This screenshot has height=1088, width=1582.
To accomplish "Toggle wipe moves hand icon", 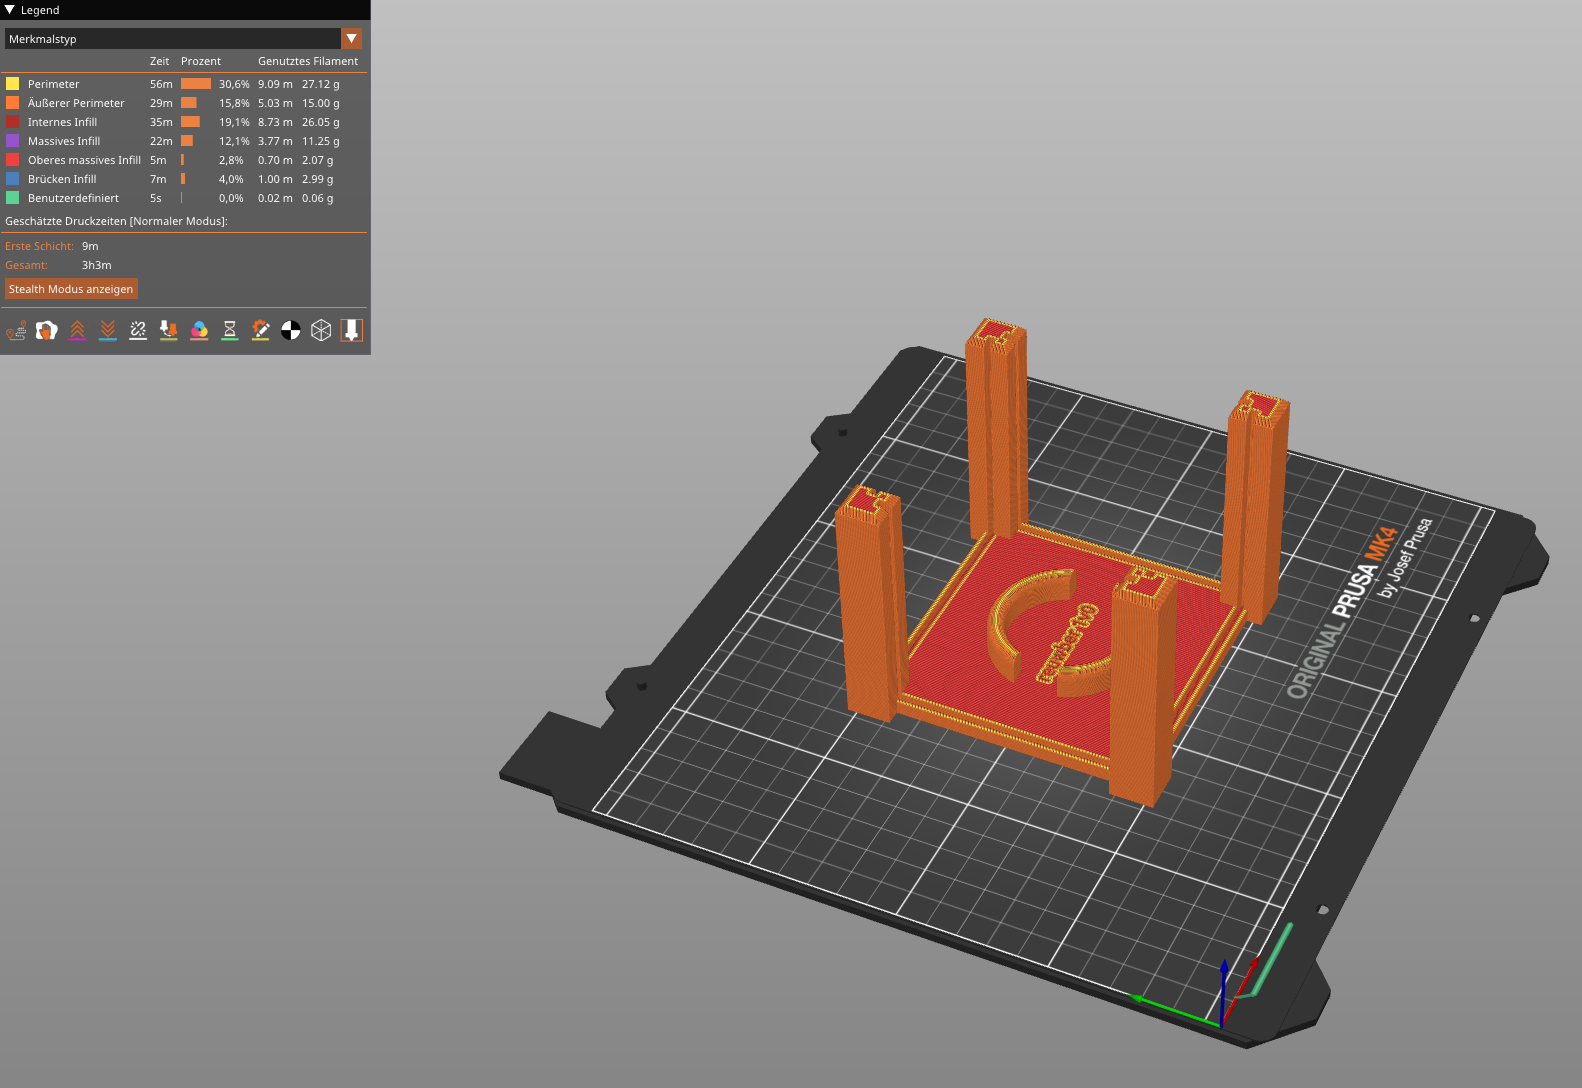I will point(46,330).
